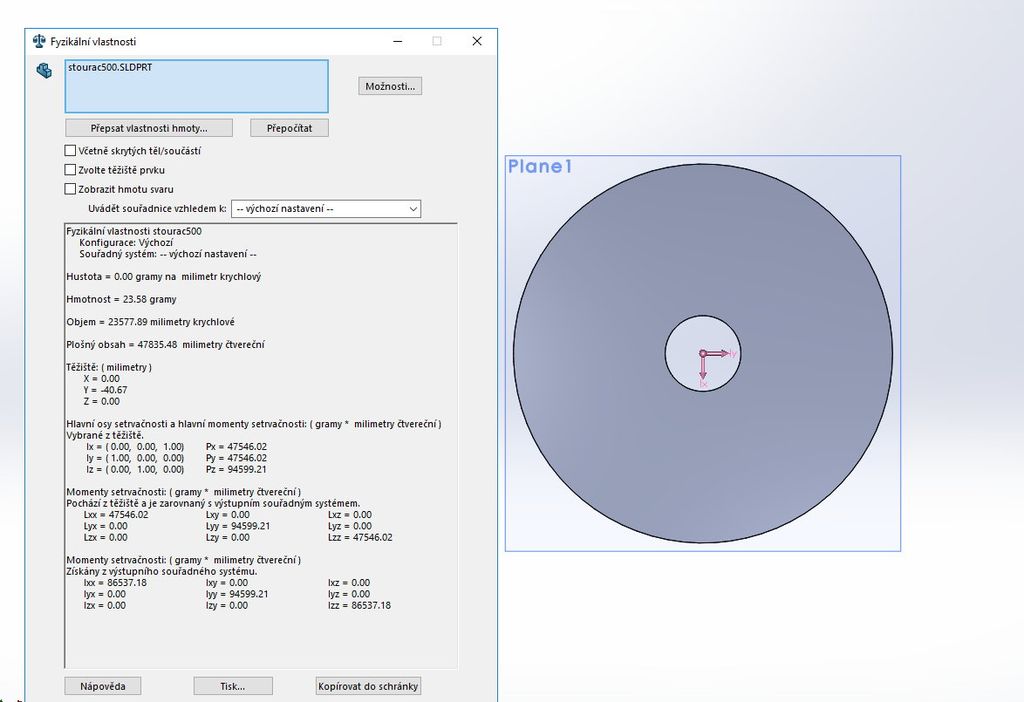Click the Y = -40.67 centroid value
The height and width of the screenshot is (702, 1024).
(x=105, y=390)
